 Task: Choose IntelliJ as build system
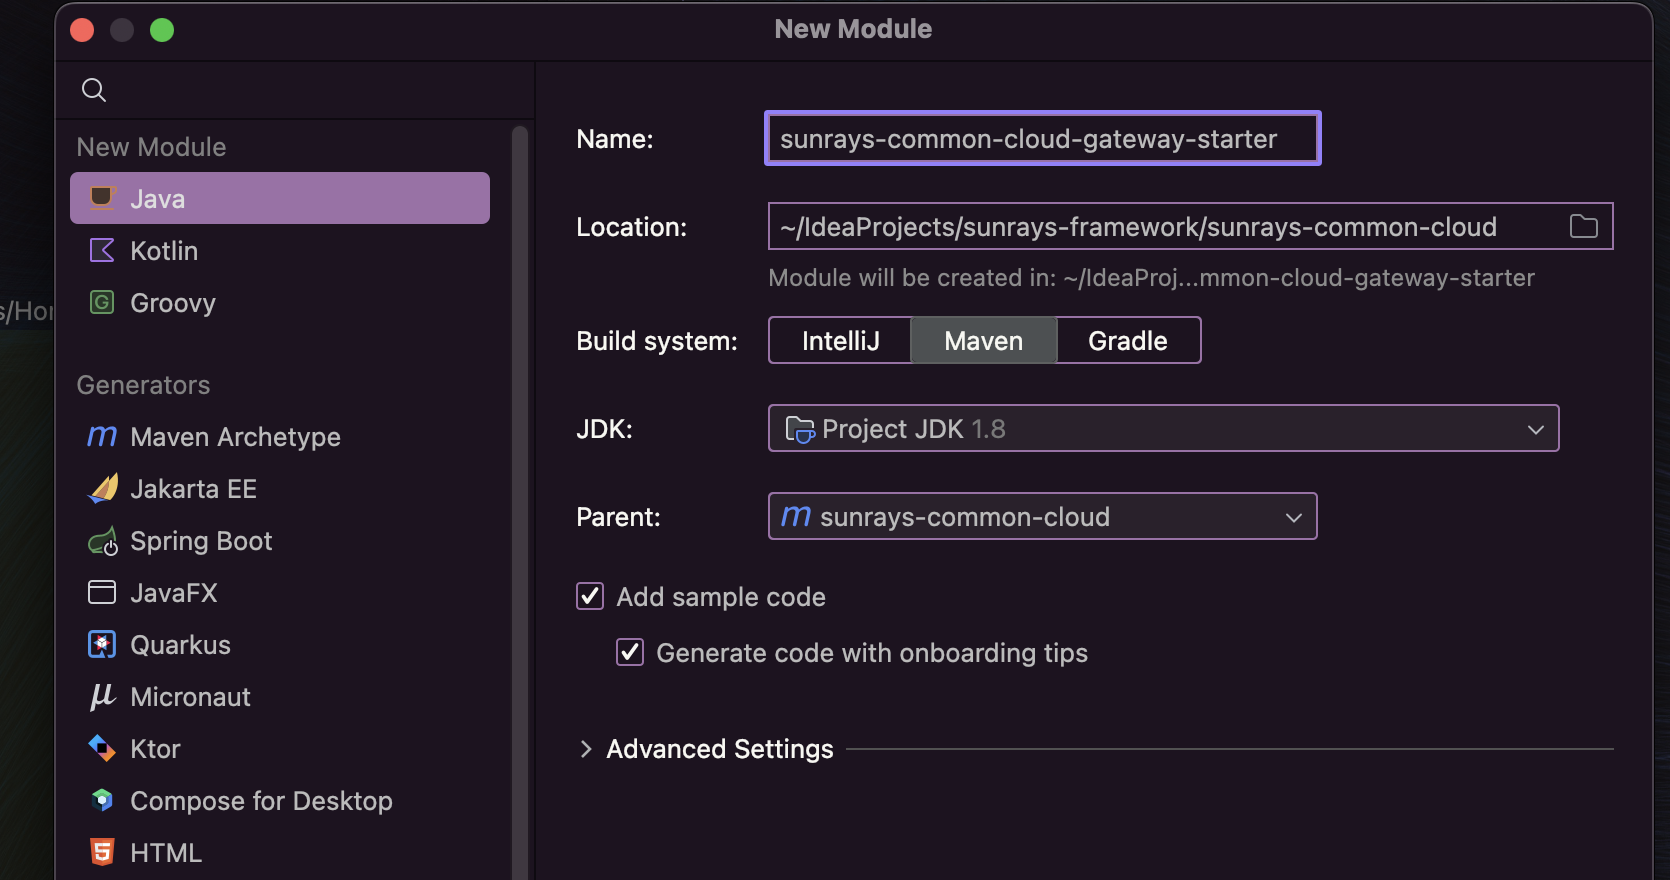tap(840, 341)
